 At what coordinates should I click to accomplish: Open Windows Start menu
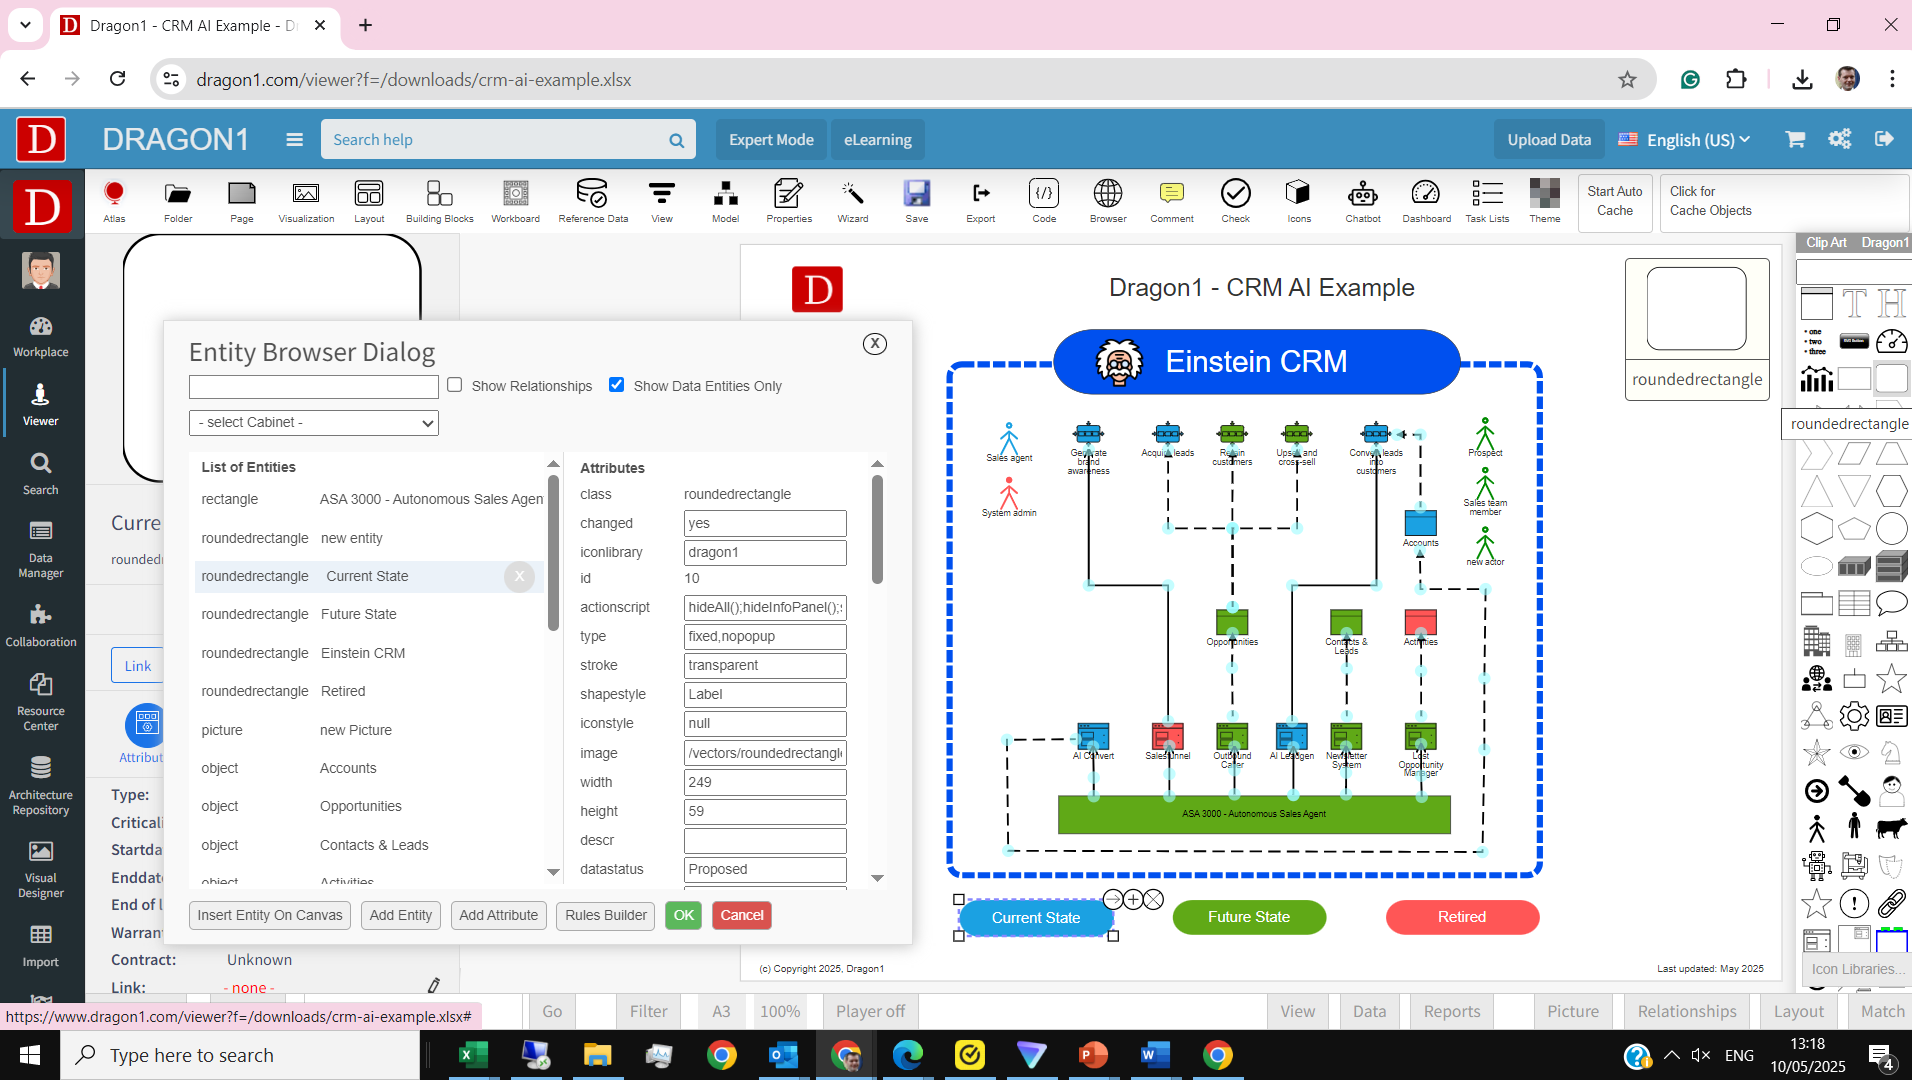pyautogui.click(x=30, y=1055)
